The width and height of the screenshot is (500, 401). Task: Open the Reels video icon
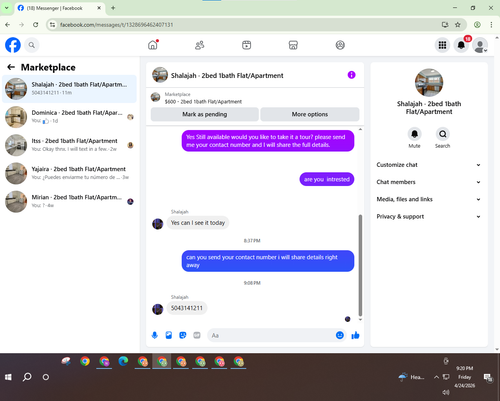246,45
